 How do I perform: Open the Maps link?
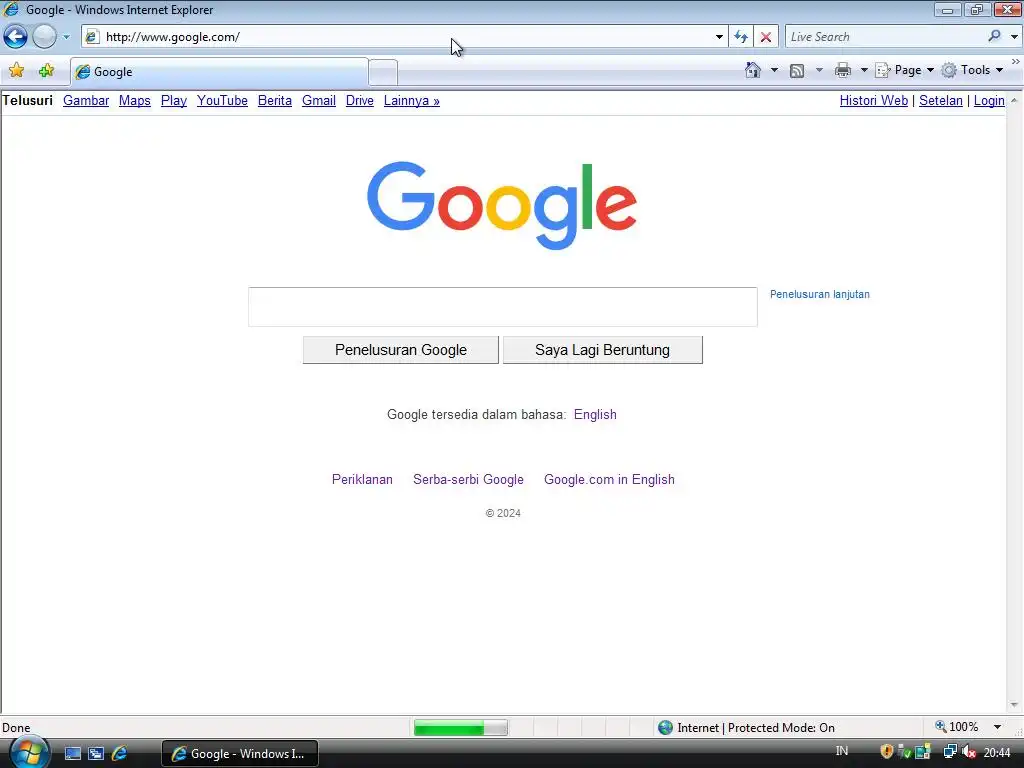pyautogui.click(x=135, y=101)
